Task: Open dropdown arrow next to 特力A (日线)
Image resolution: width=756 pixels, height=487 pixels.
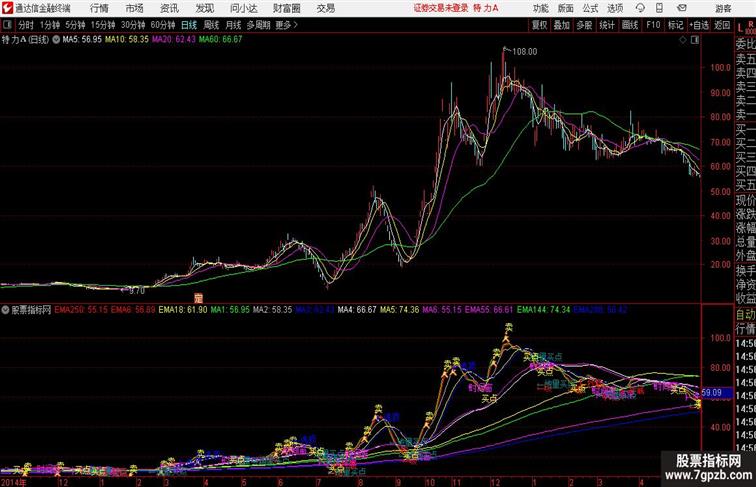Action: pyautogui.click(x=56, y=40)
